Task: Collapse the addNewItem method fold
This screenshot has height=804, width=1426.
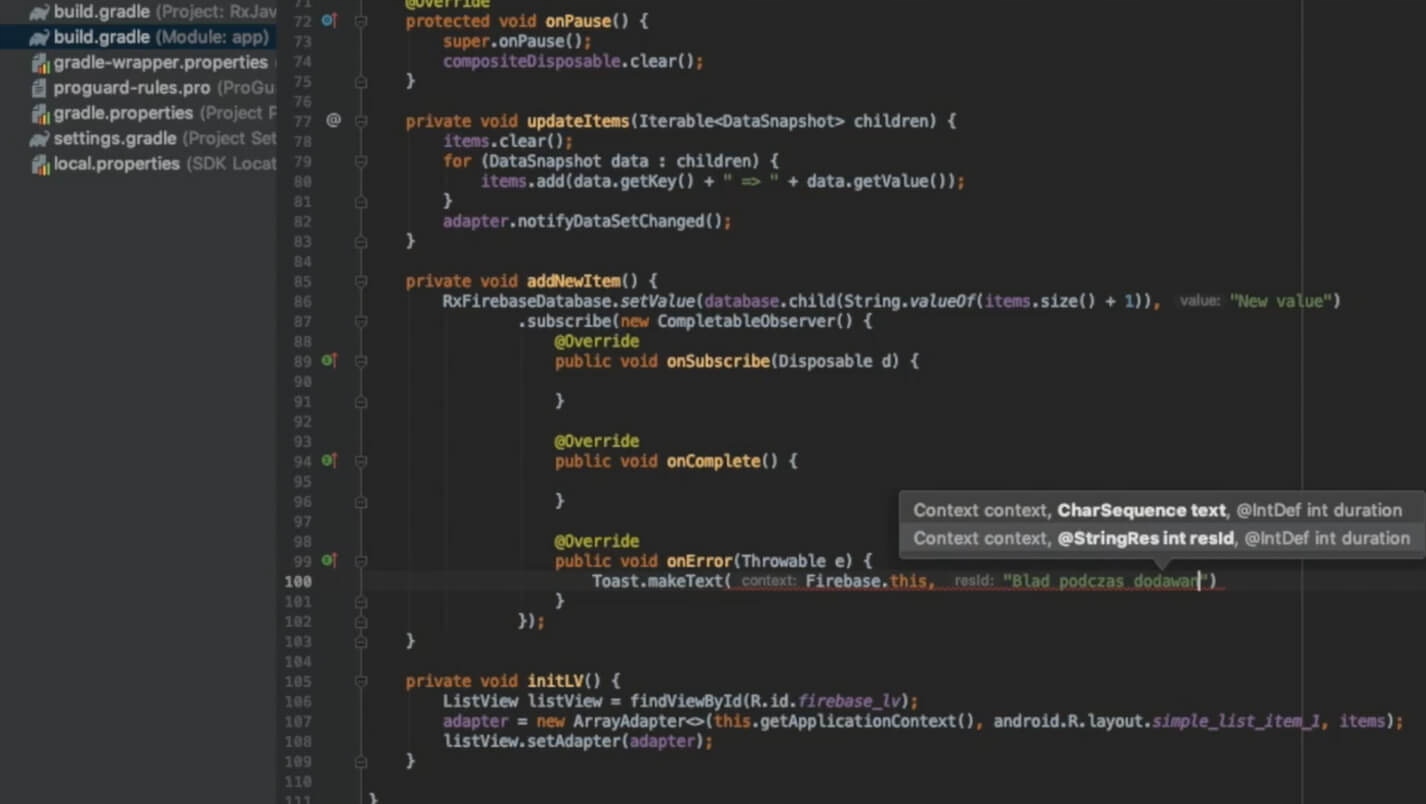Action: (361, 281)
